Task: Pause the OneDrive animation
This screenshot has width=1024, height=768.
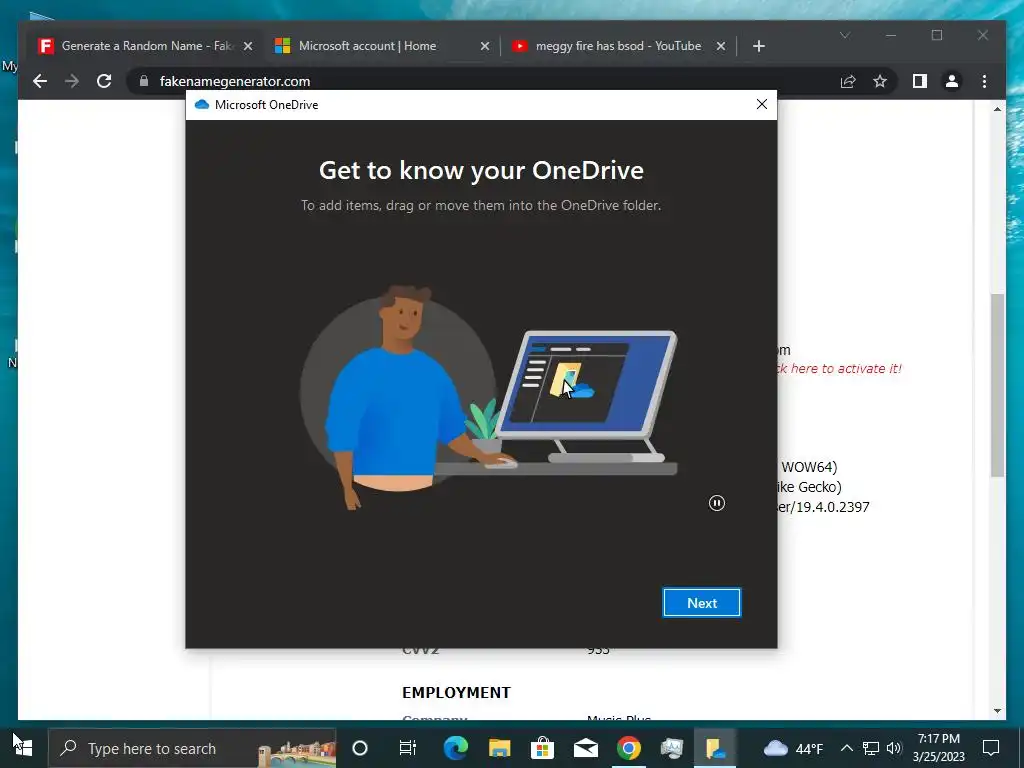Action: point(716,503)
